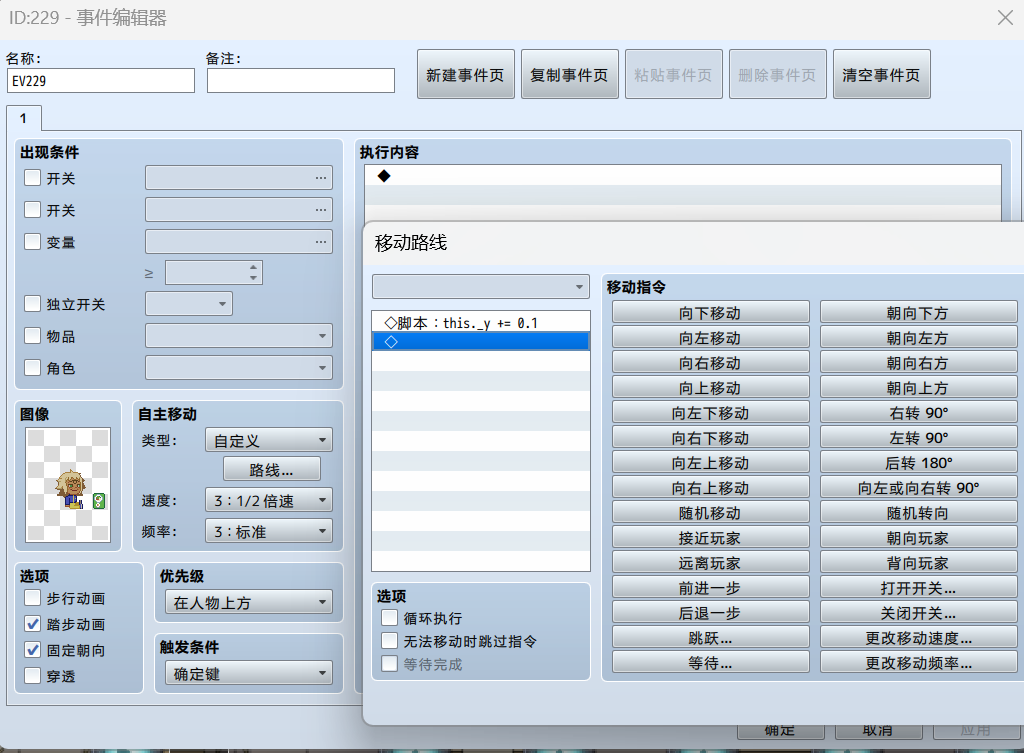
Task: Check 循环执行 in move route options
Action: click(389, 618)
